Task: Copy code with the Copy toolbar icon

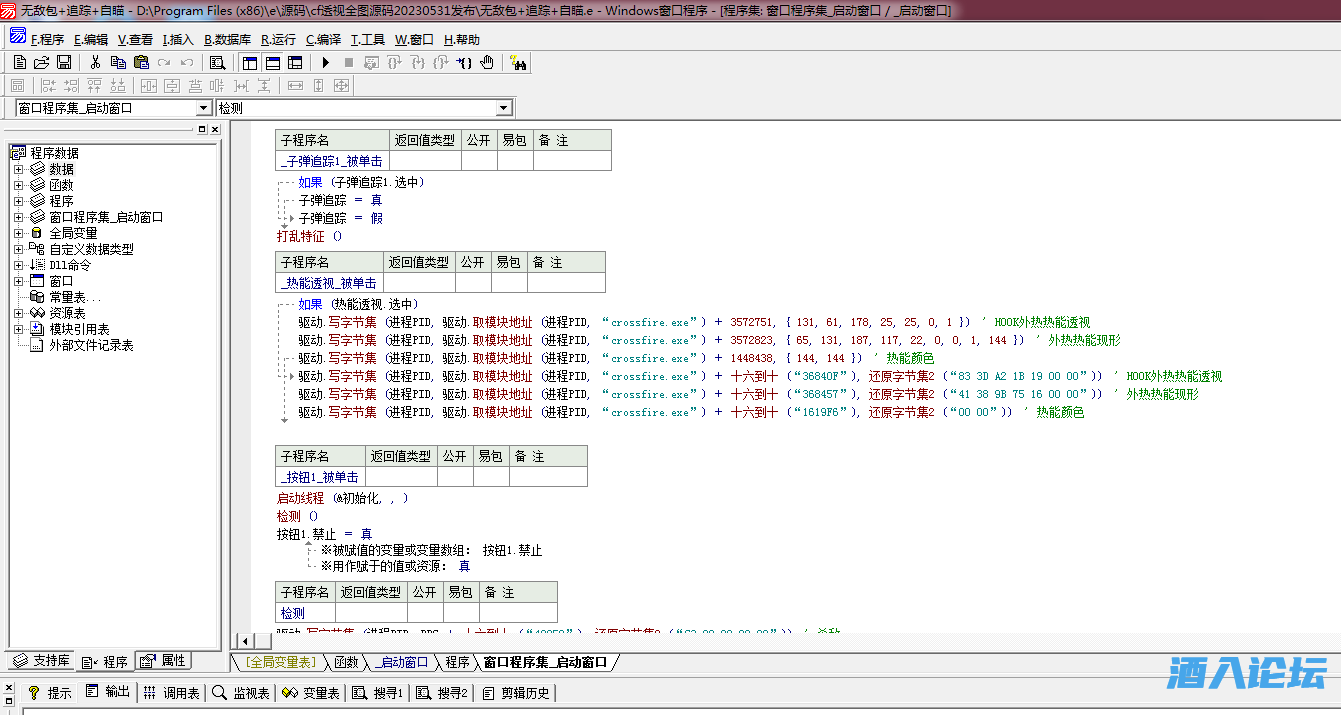Action: 118,62
